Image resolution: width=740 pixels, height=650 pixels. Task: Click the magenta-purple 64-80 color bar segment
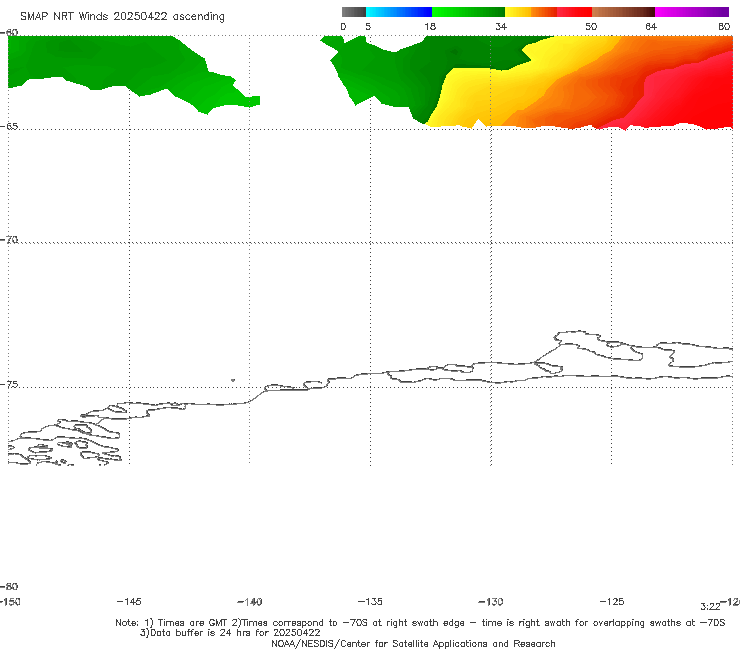pyautogui.click(x=692, y=12)
